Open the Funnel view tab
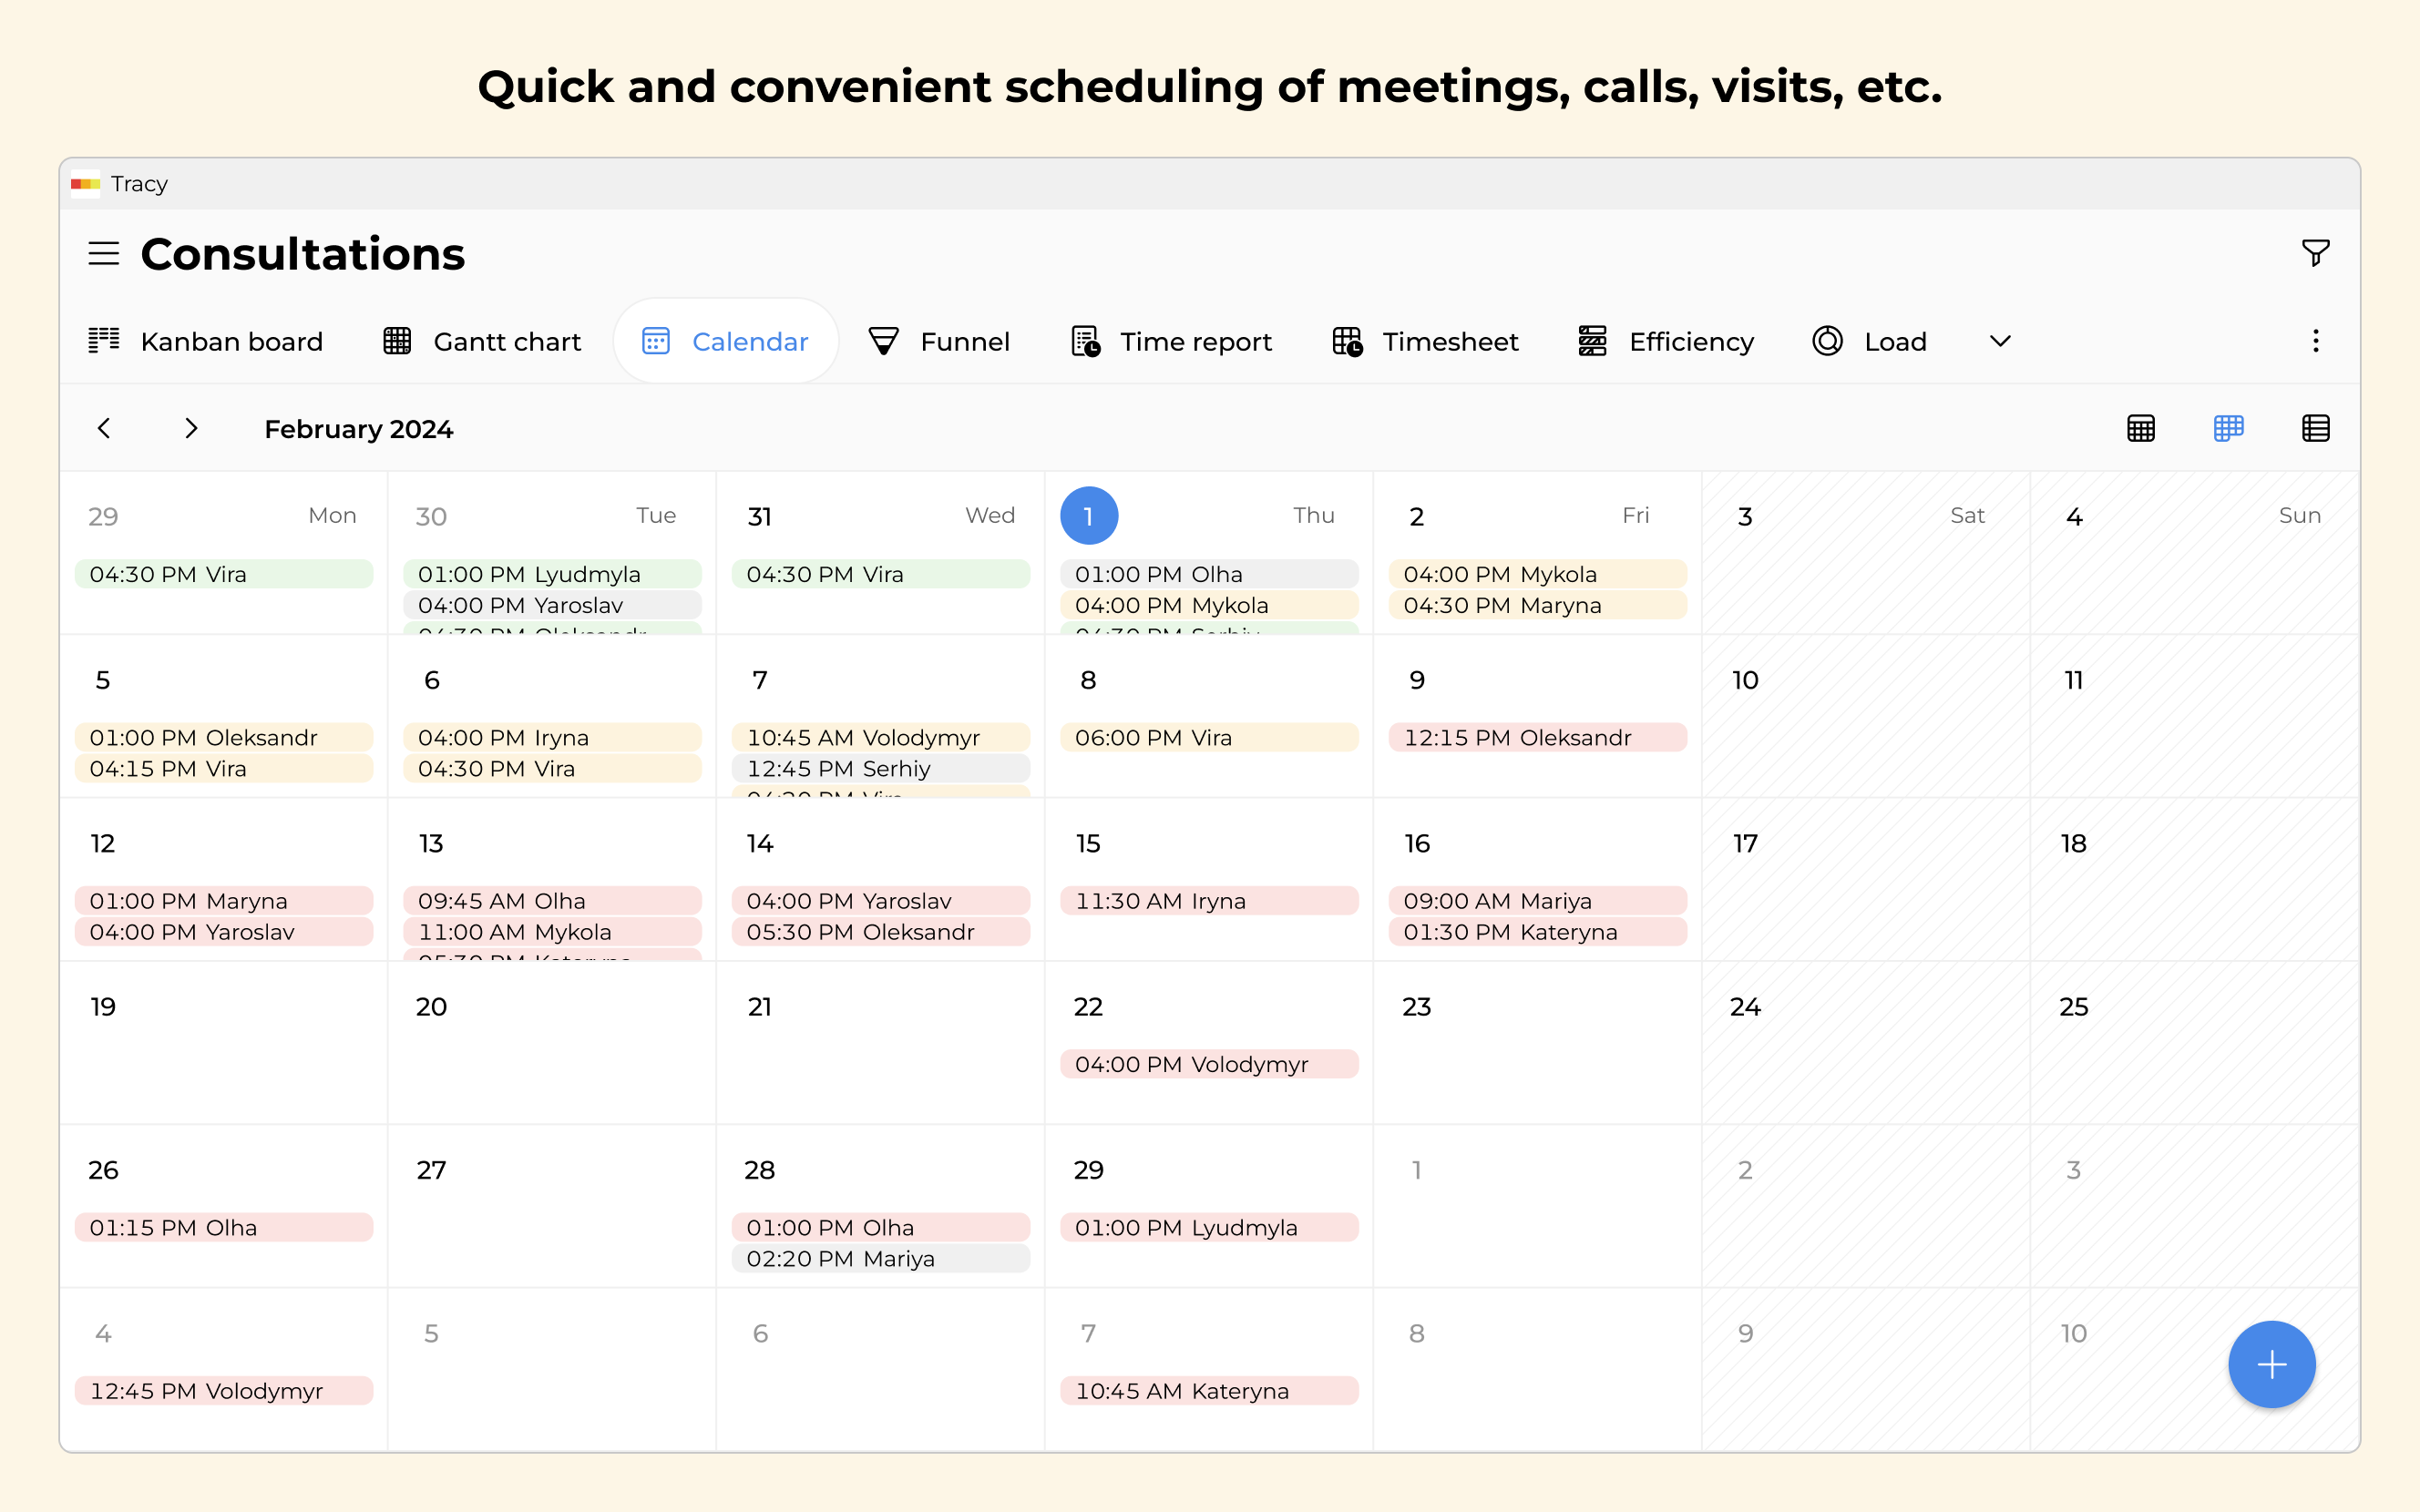This screenshot has height=1512, width=2420. pyautogui.click(x=939, y=341)
